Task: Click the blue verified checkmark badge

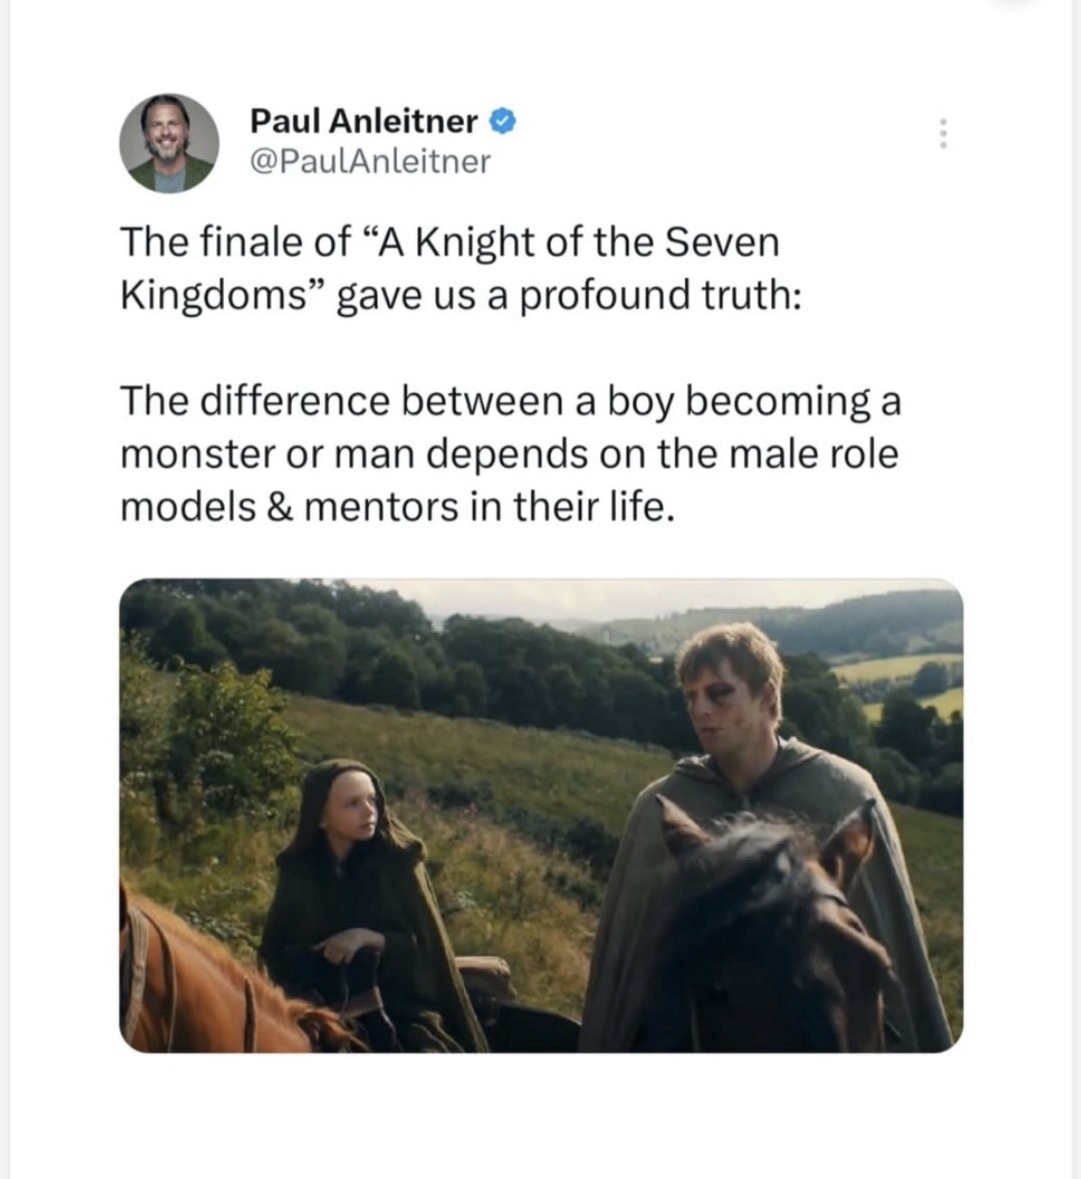Action: pyautogui.click(x=503, y=122)
